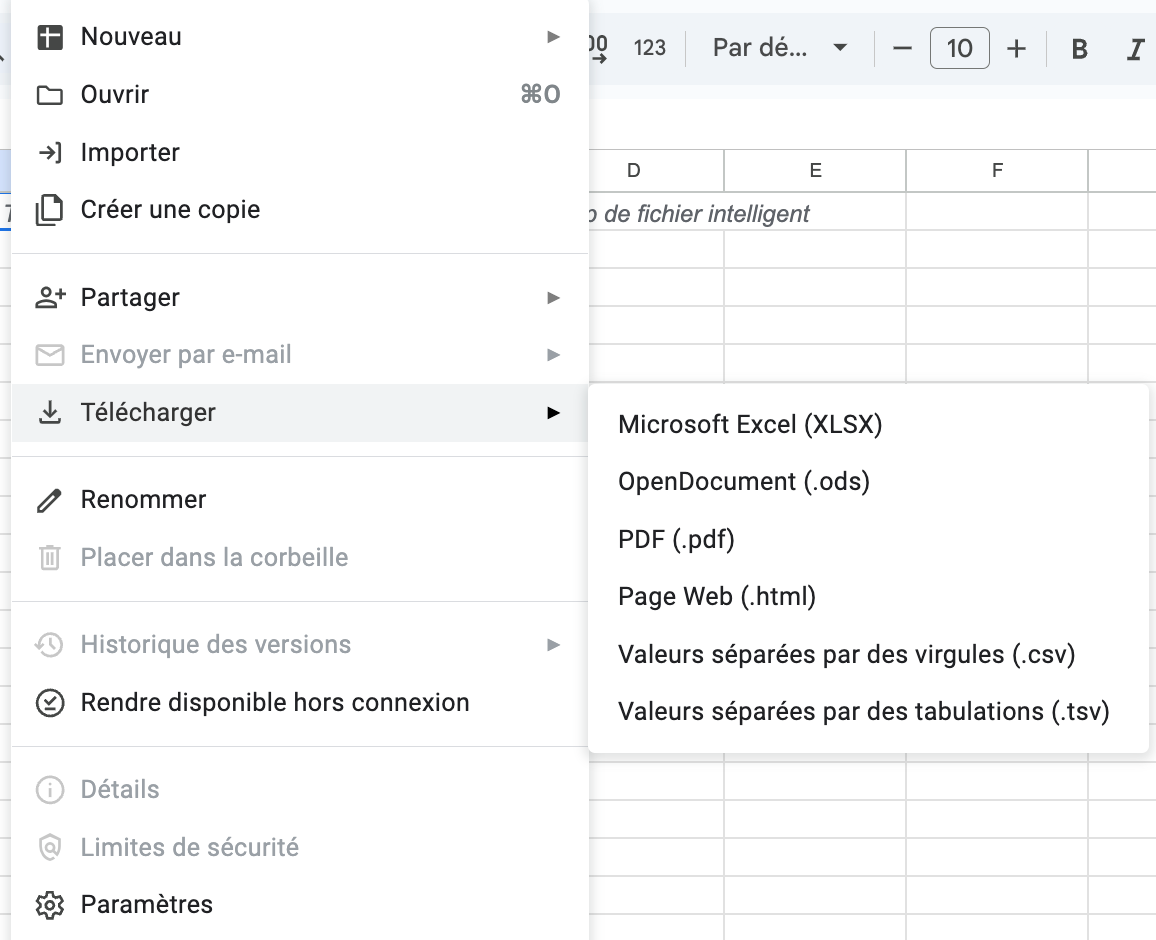Click the Créer une copie icon

48,209
